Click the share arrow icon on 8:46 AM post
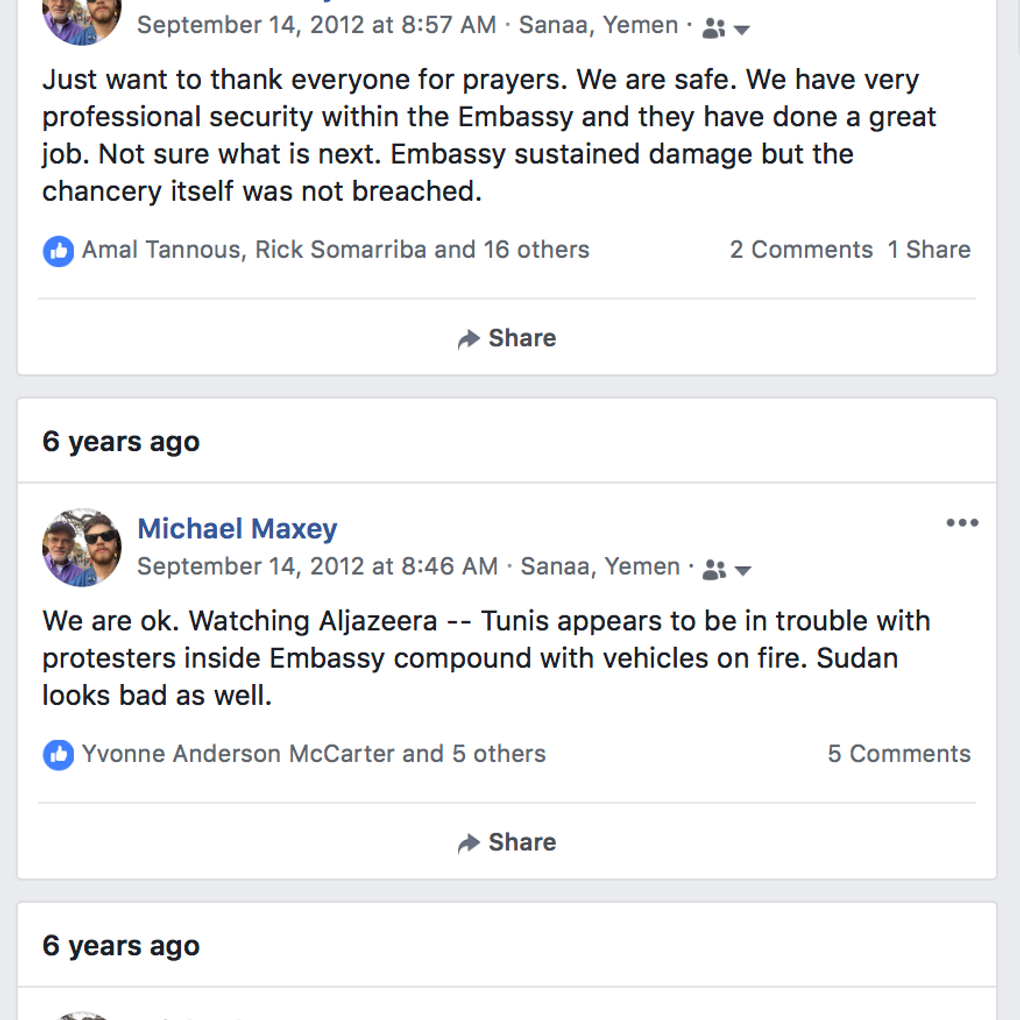 pos(468,843)
